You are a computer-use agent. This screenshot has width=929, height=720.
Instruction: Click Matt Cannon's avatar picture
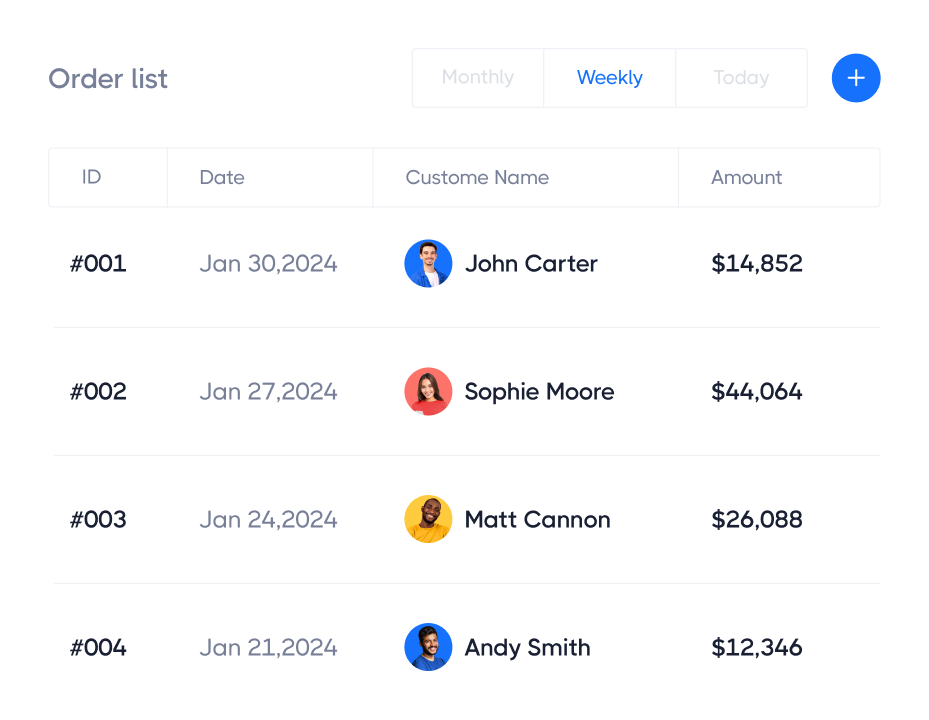(x=428, y=519)
